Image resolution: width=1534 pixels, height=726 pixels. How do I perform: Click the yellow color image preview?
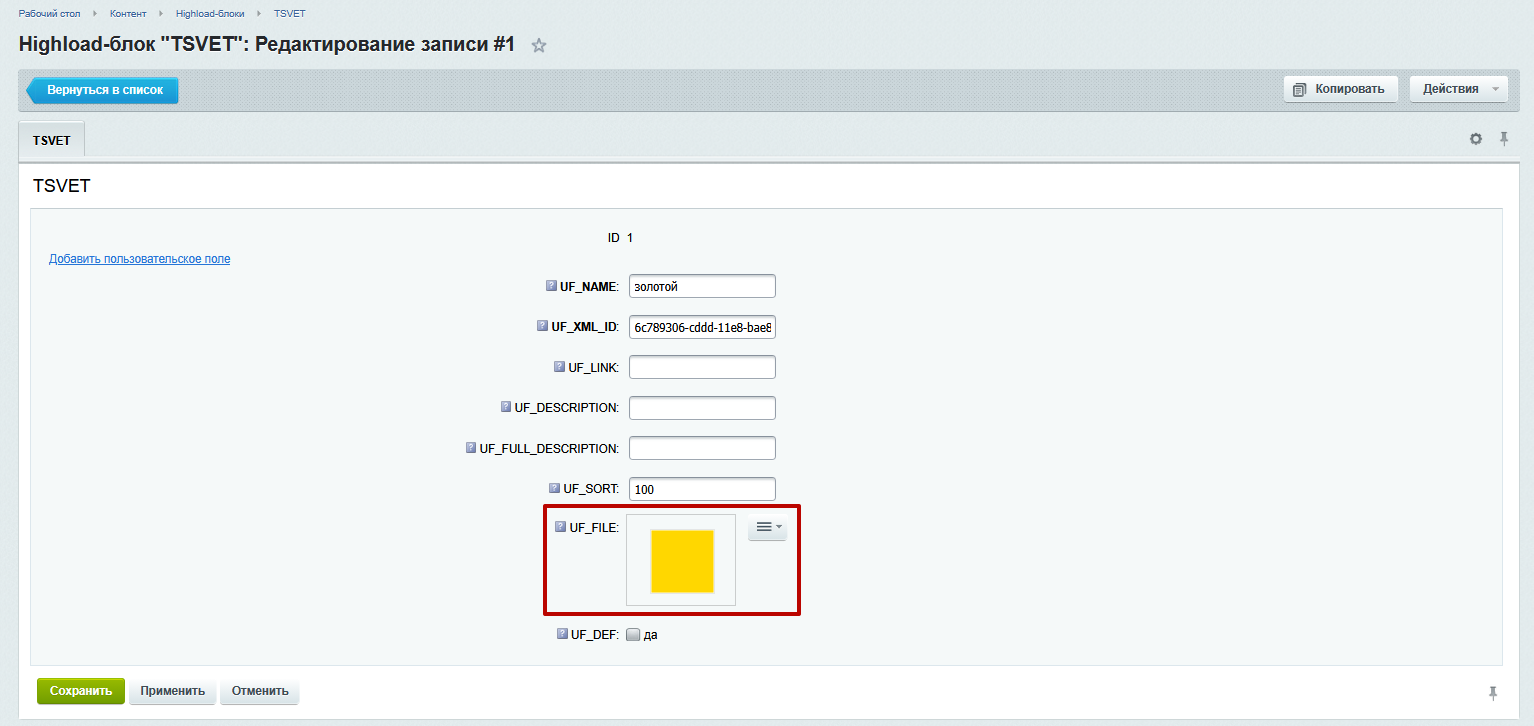[681, 561]
